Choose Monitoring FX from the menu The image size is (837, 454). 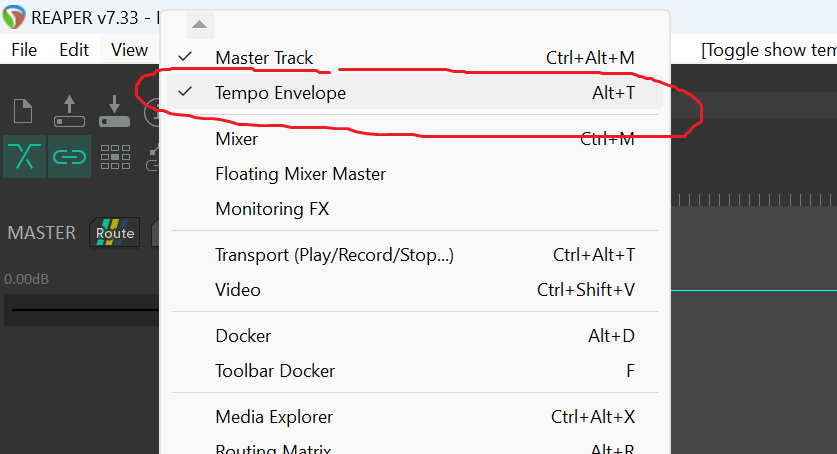[272, 209]
